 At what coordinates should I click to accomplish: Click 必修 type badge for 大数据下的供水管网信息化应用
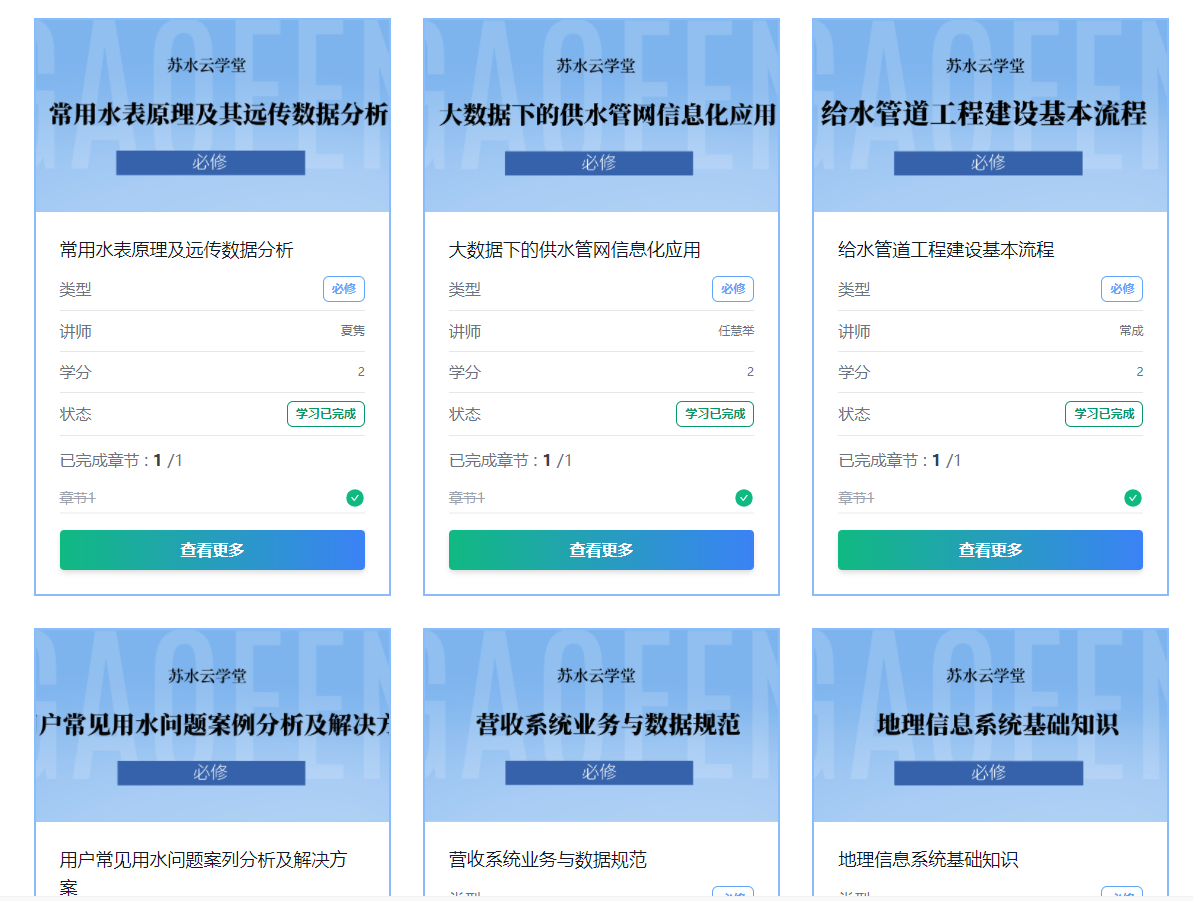[x=733, y=289]
